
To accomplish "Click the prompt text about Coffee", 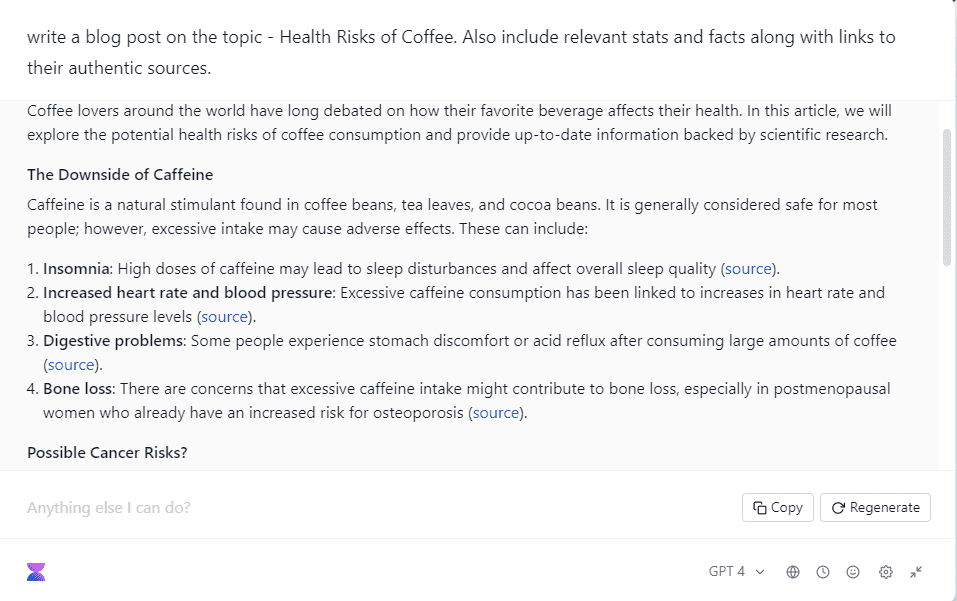I will pyautogui.click(x=461, y=52).
